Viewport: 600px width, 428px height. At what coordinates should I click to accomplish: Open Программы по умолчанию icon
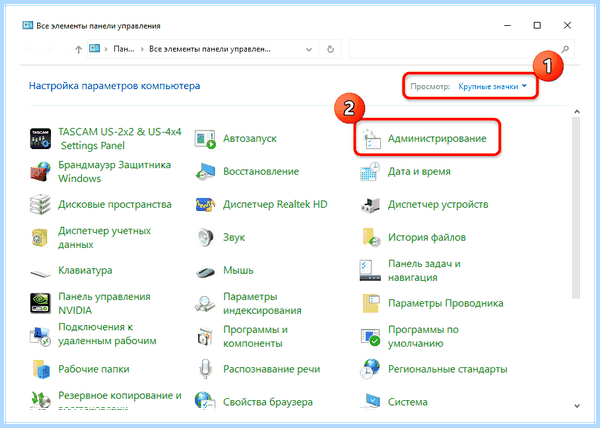click(370, 336)
